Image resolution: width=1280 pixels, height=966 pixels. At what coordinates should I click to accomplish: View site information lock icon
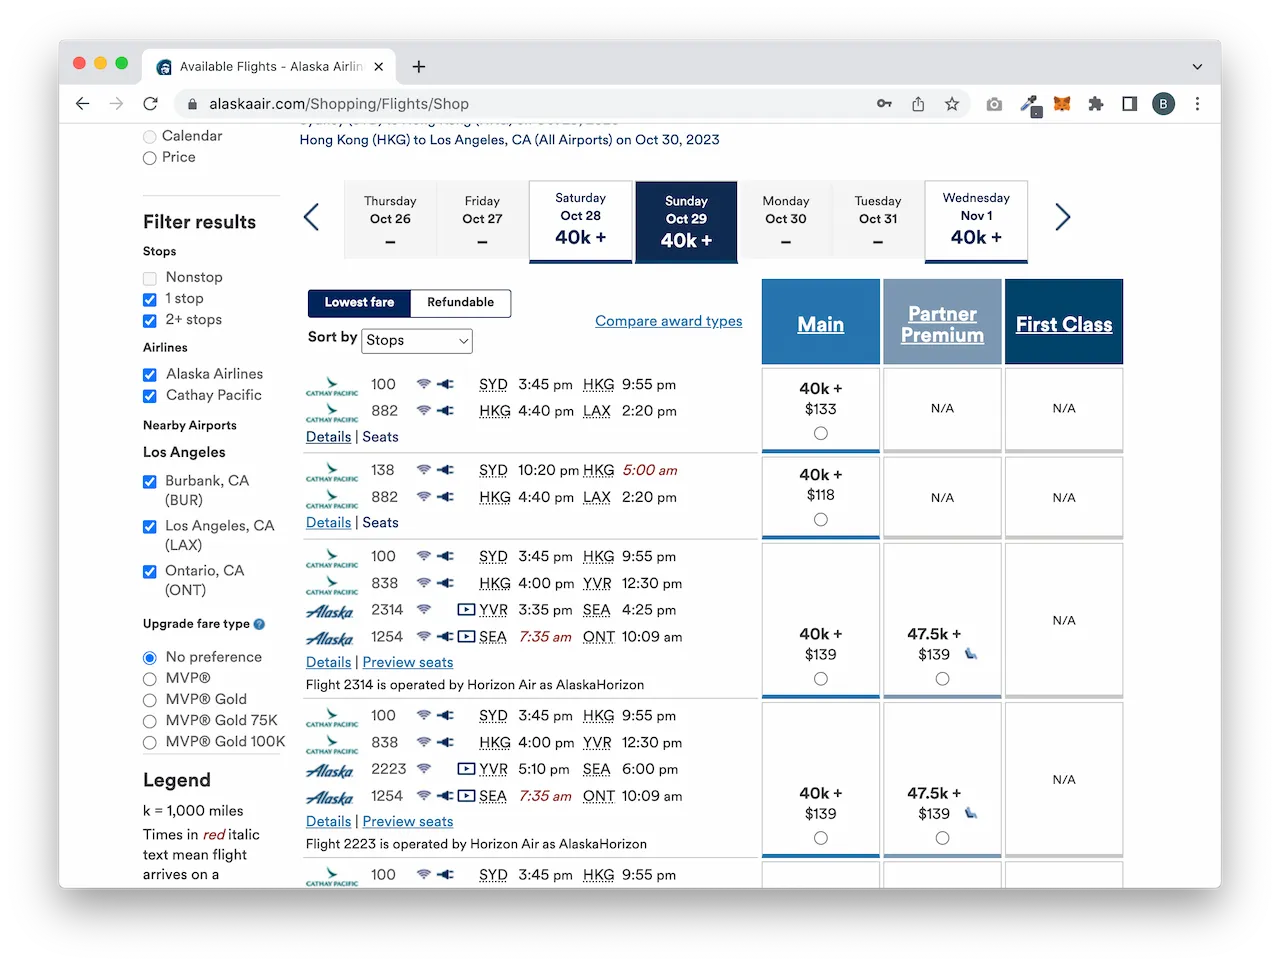(192, 104)
